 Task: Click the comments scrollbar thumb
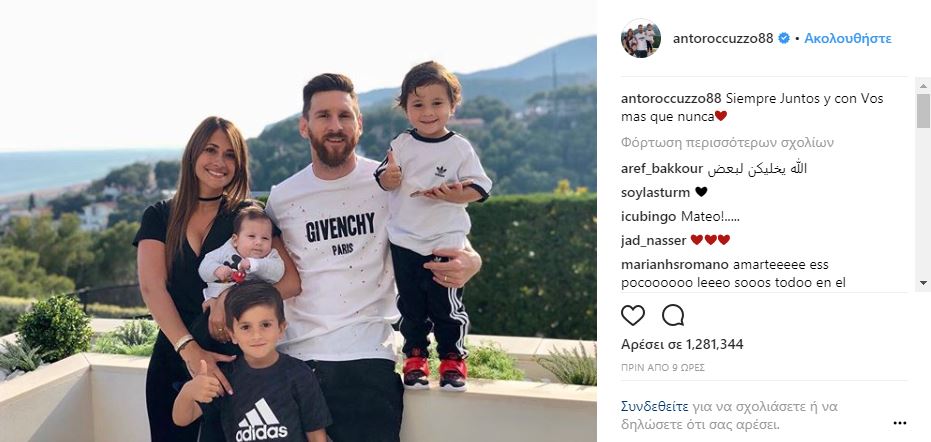[x=923, y=110]
